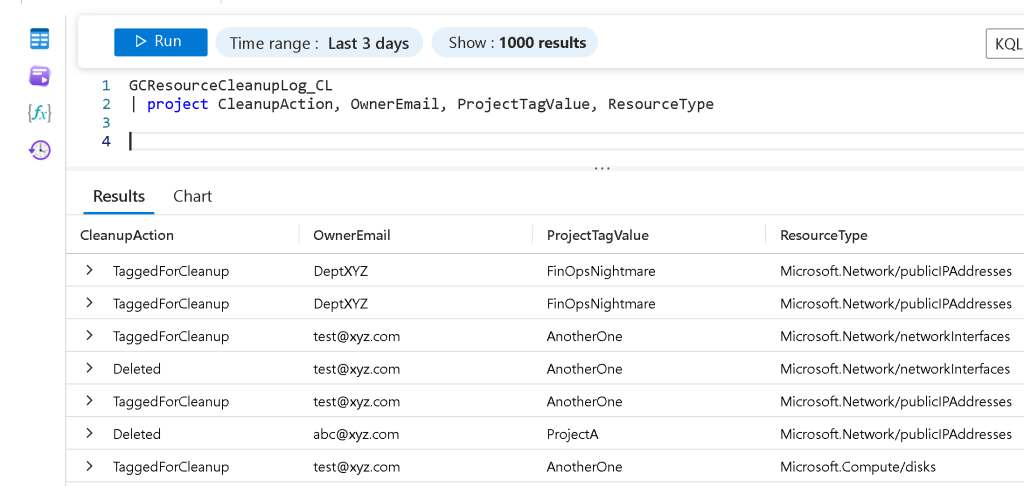Click the ProjectTagValue column header
The image size is (1024, 486).
(597, 235)
